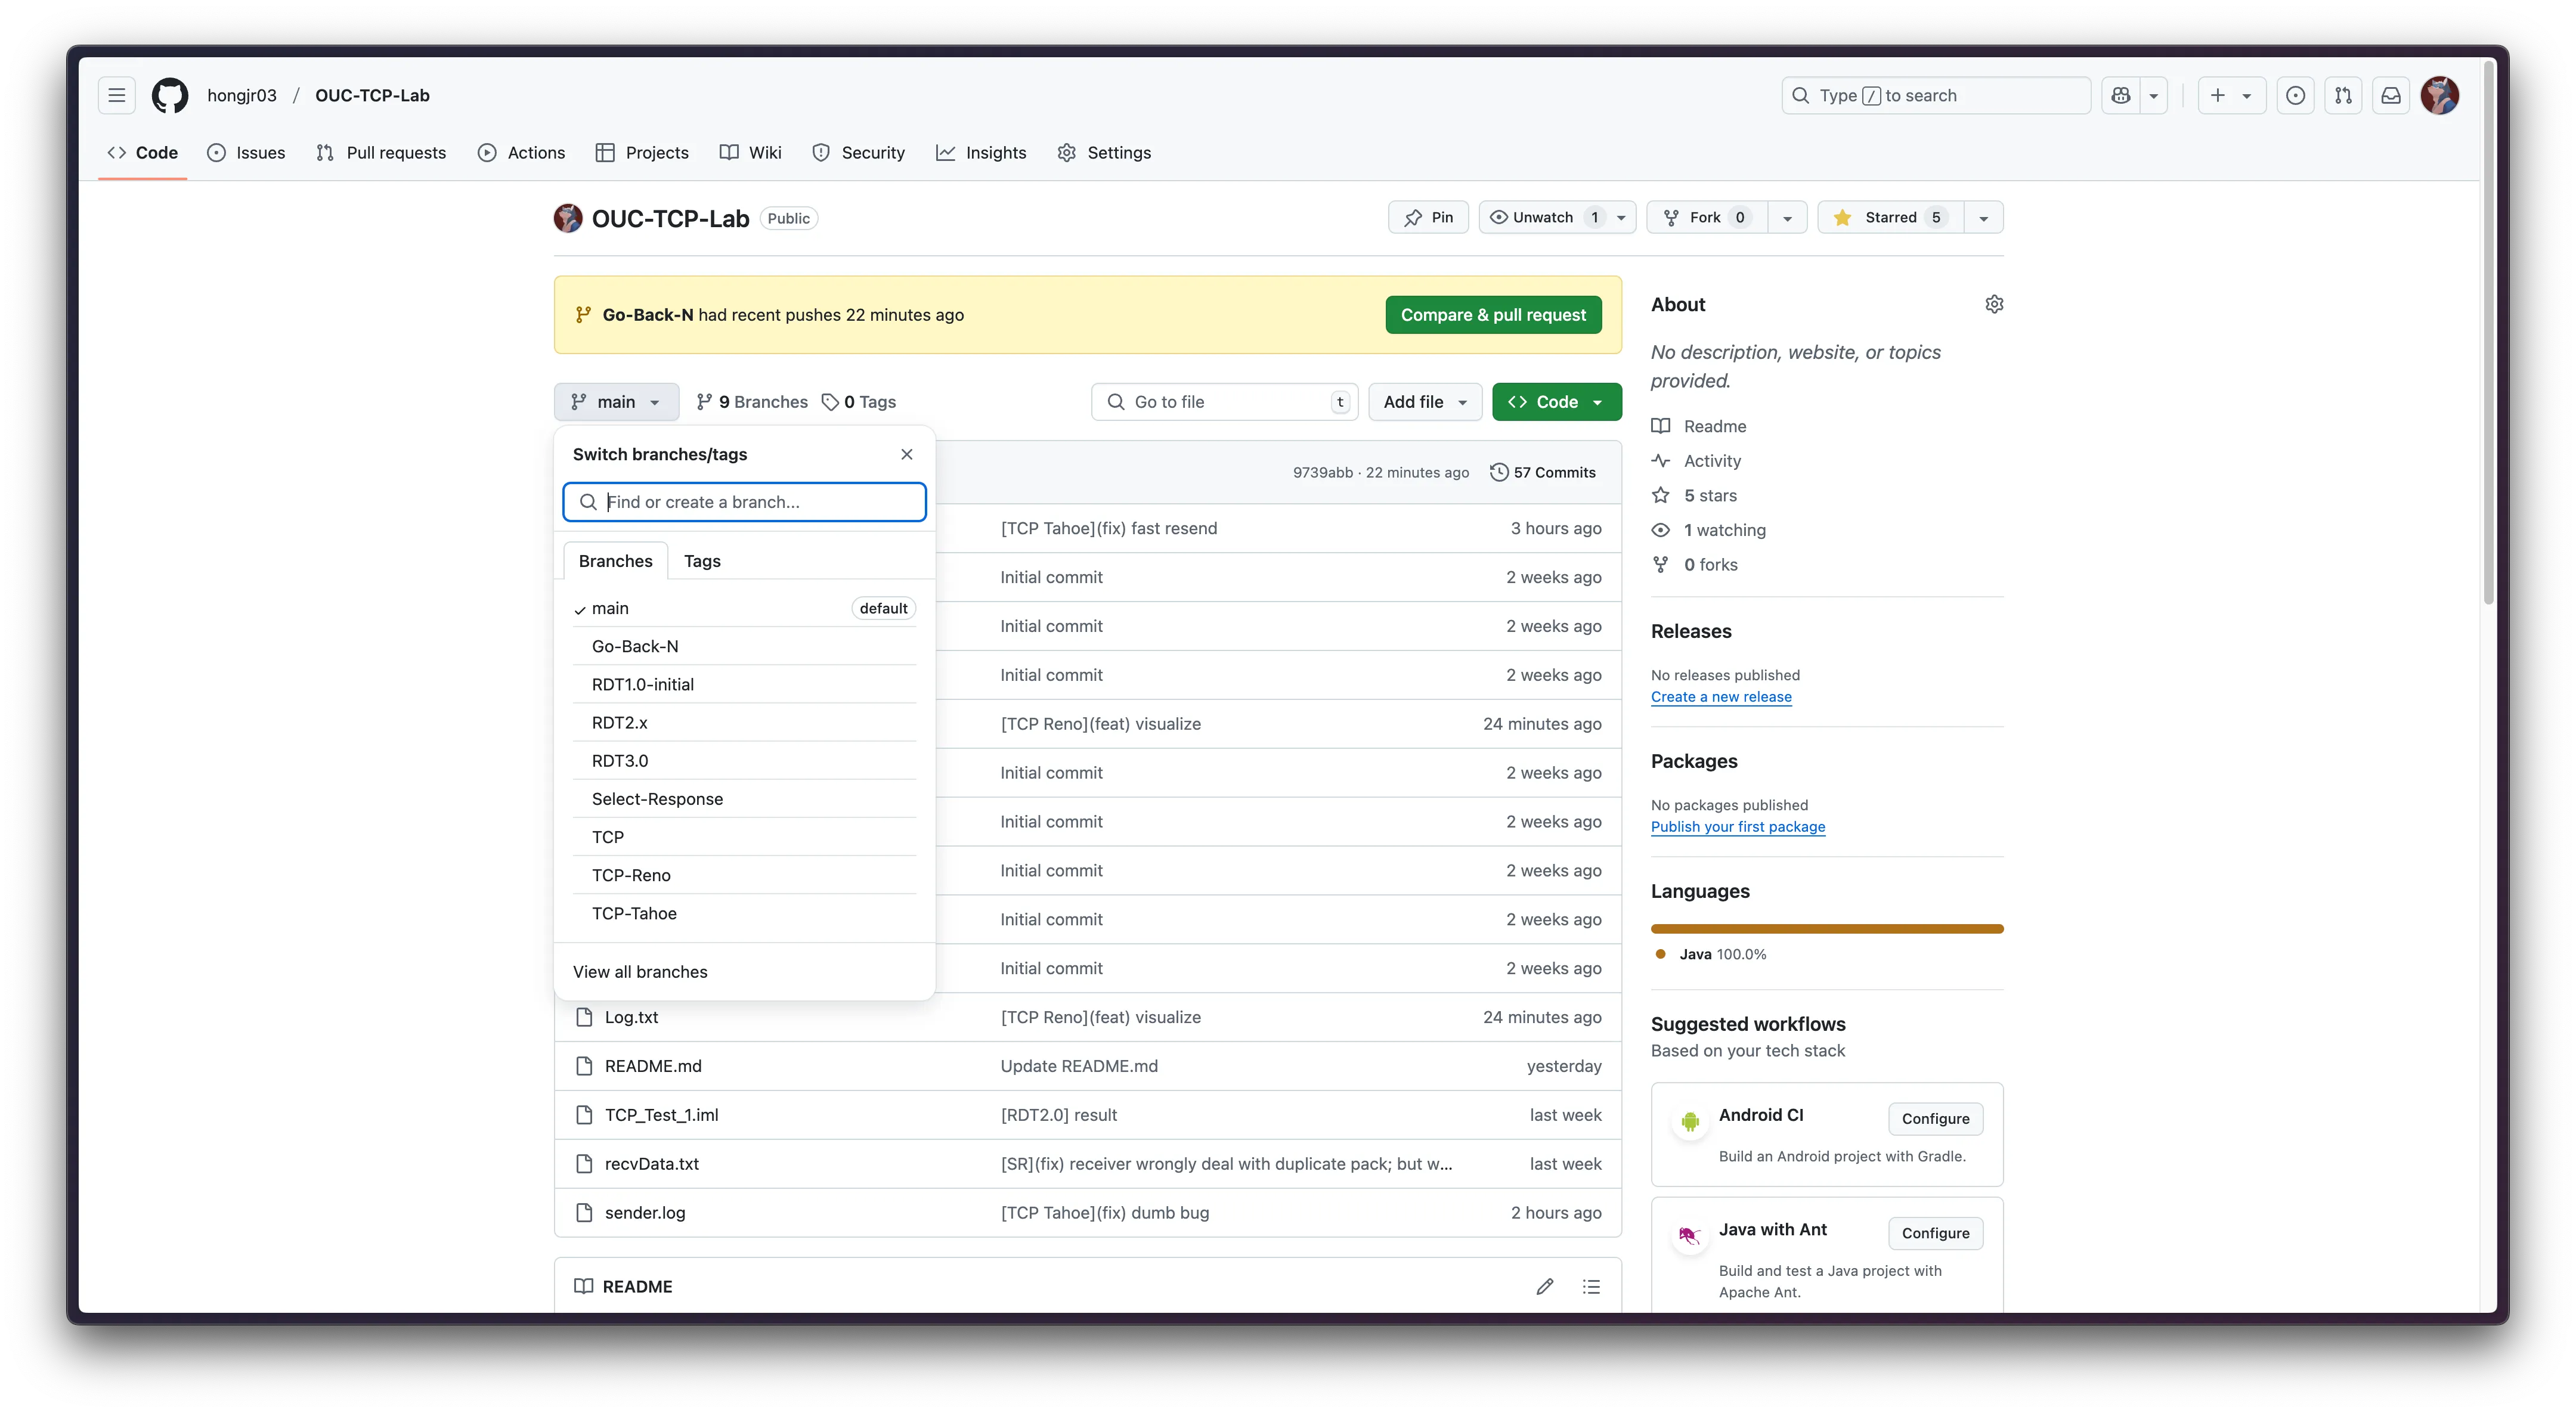The image size is (2576, 1413).
Task: Open the green Code dropdown
Action: point(1556,401)
